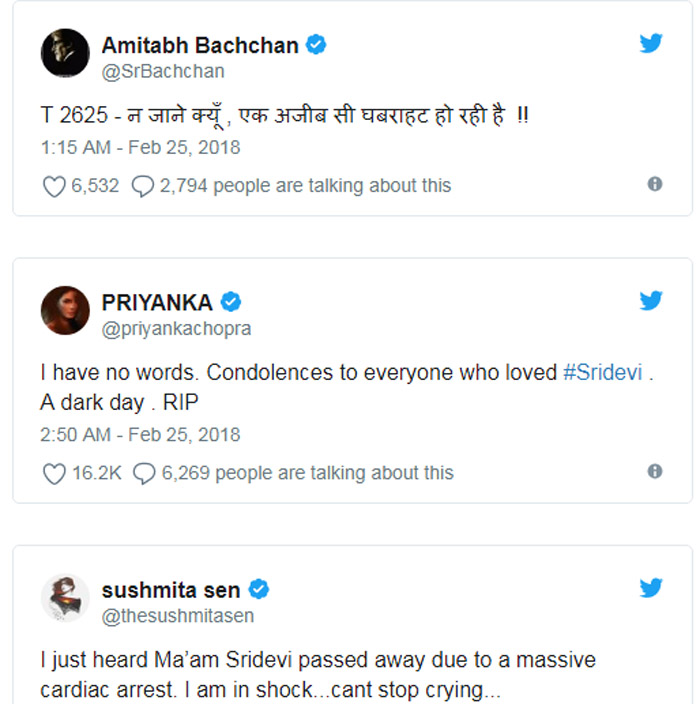Image resolution: width=700 pixels, height=704 pixels.
Task: Open PRIYANKA's profile picture
Action: click(65, 310)
